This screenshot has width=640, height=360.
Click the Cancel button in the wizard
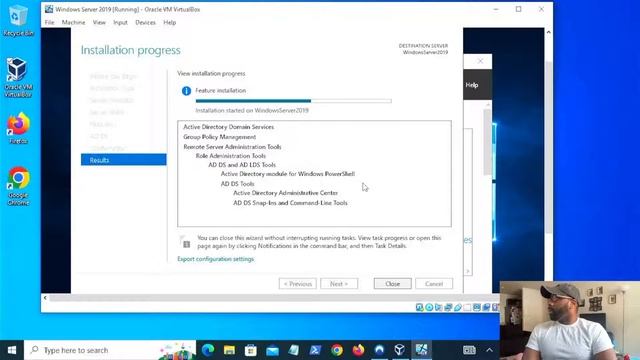click(434, 284)
